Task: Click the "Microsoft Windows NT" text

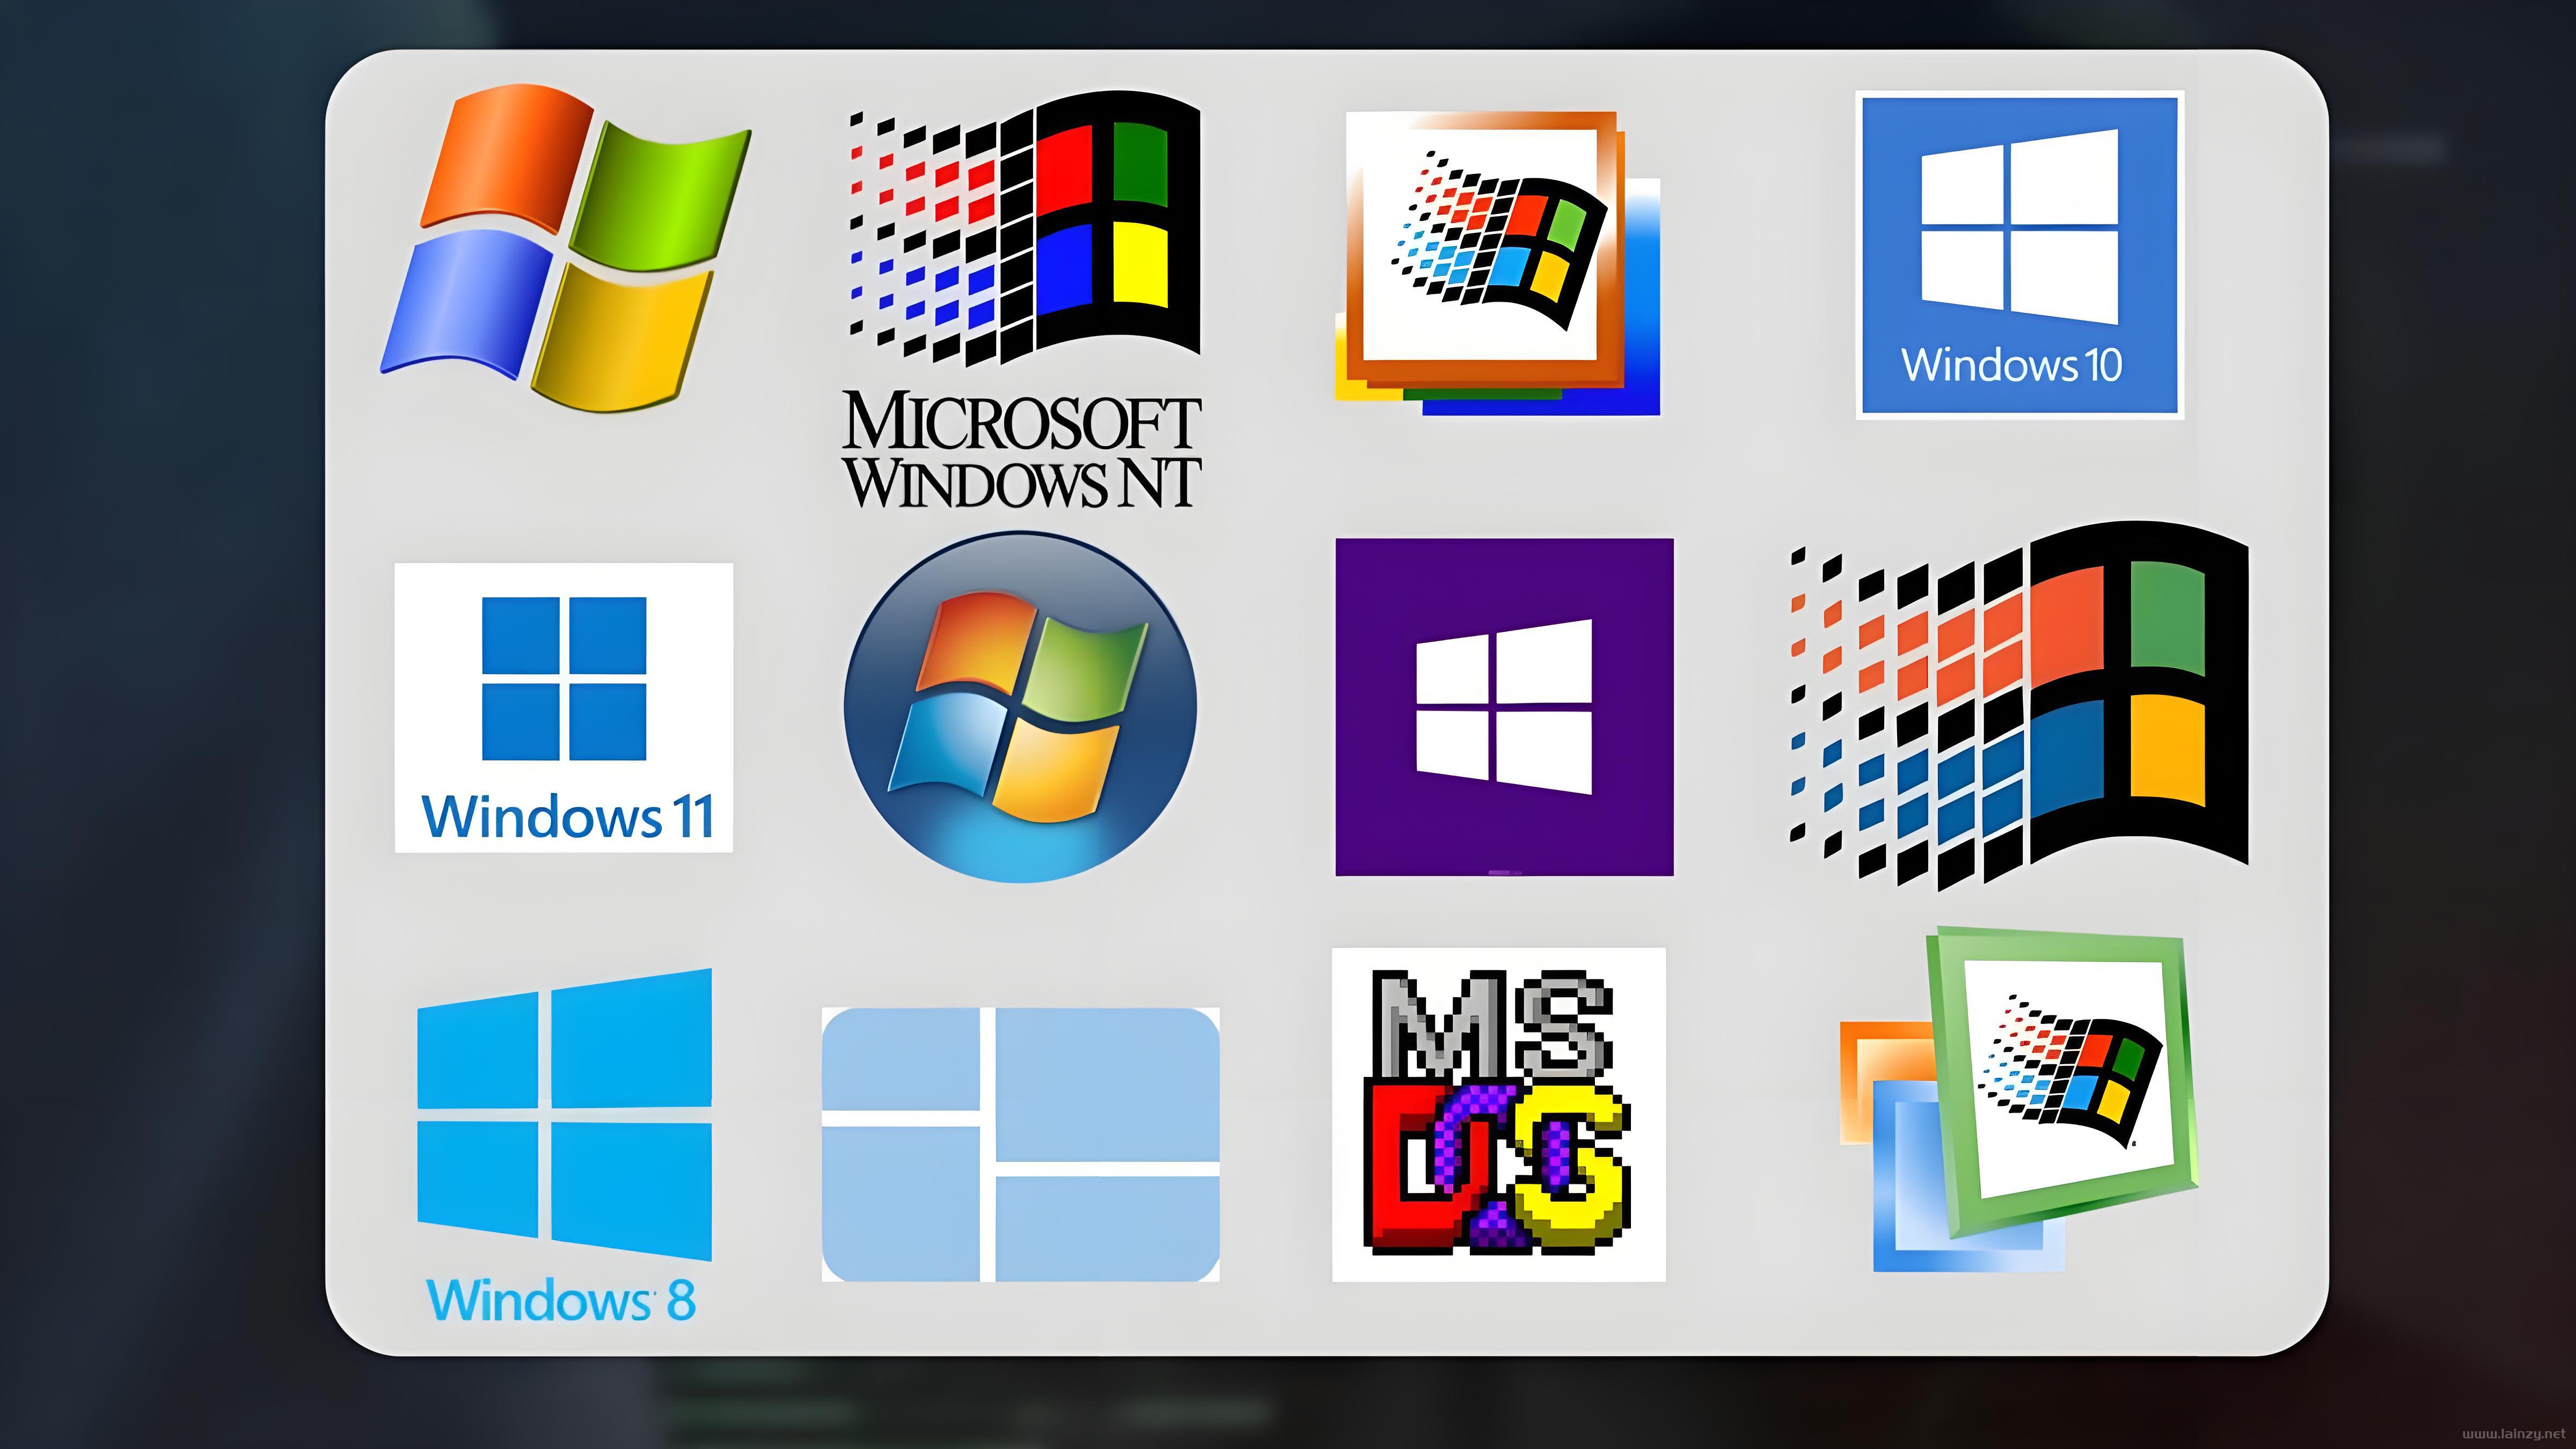Action: pos(1021,450)
